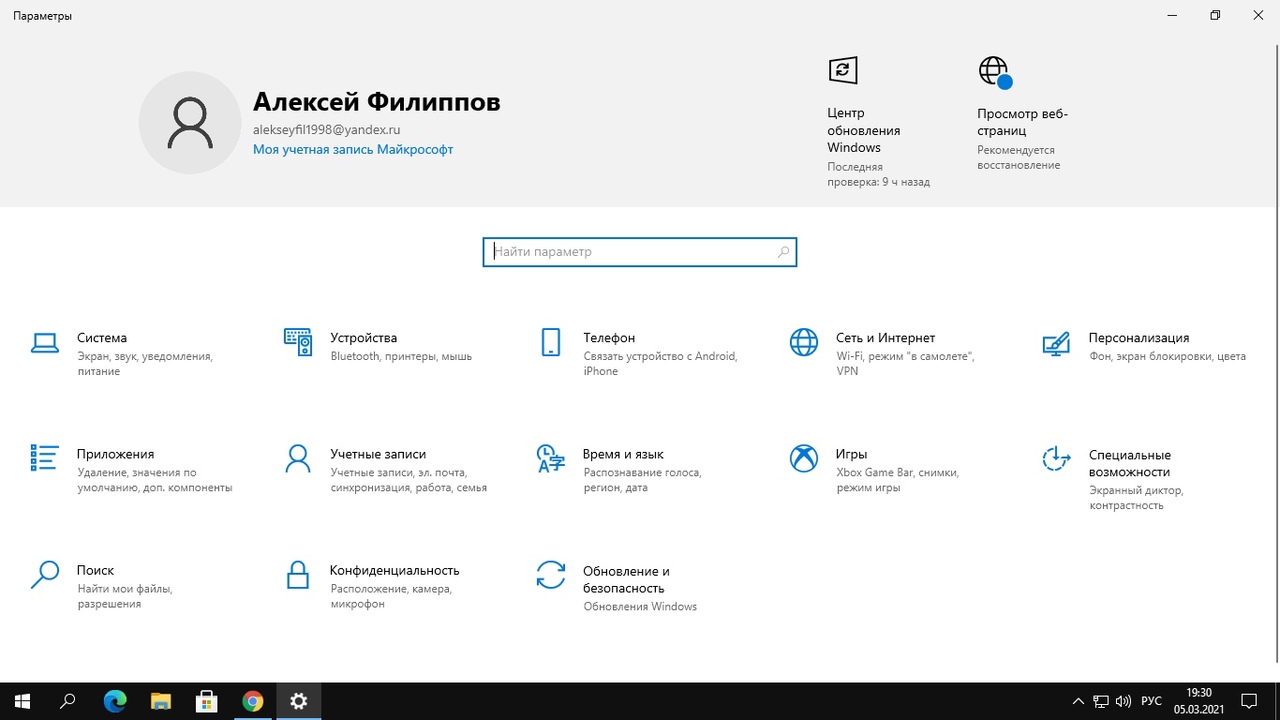Open the Время и язык label
1280x720 pixels.
coord(623,454)
